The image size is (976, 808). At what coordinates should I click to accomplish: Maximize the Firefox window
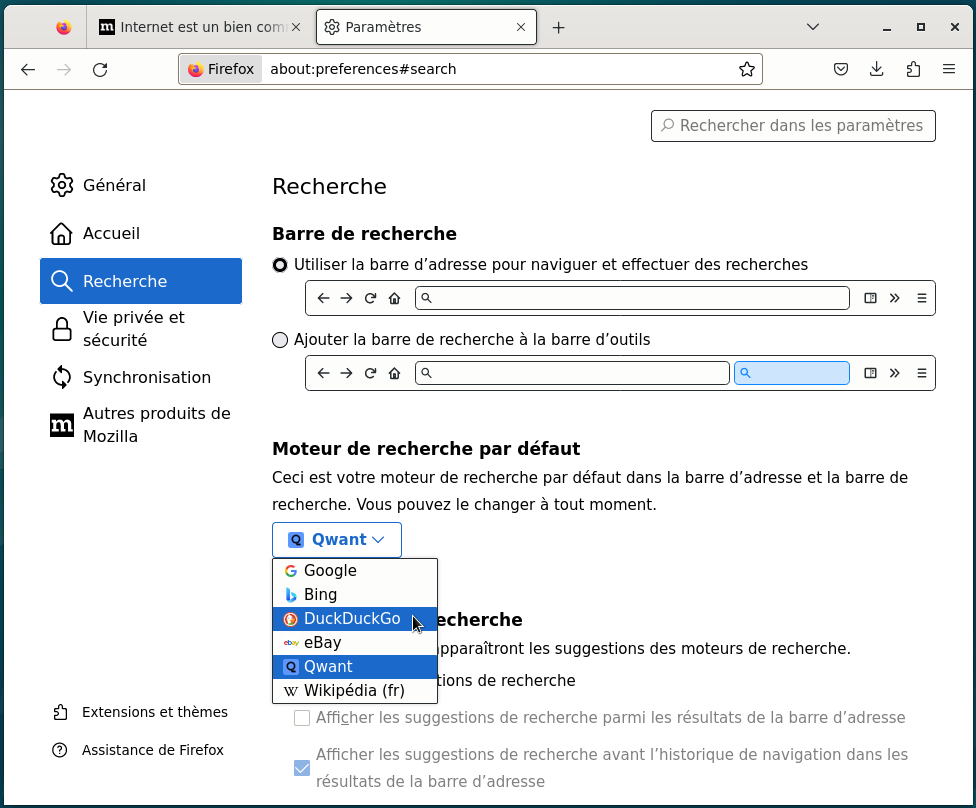(x=921, y=27)
